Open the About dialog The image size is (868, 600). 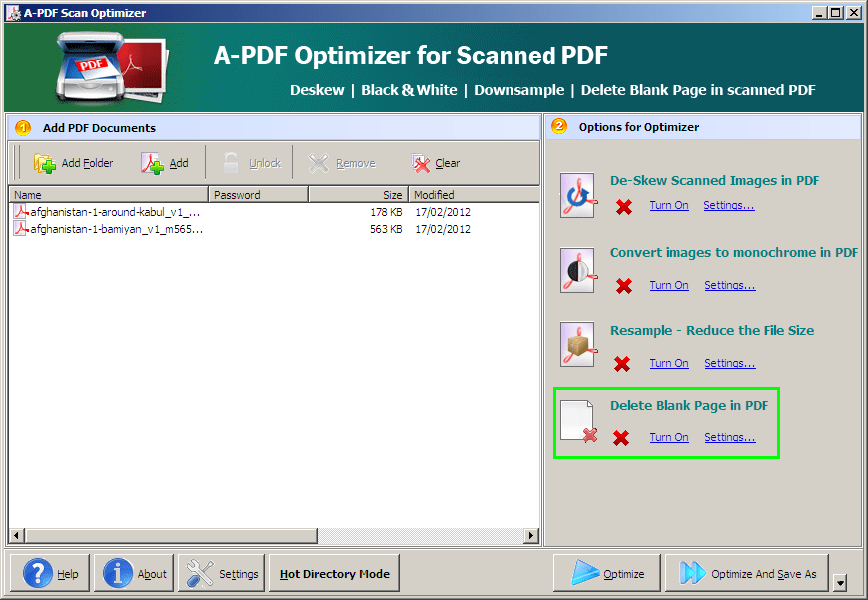click(134, 573)
